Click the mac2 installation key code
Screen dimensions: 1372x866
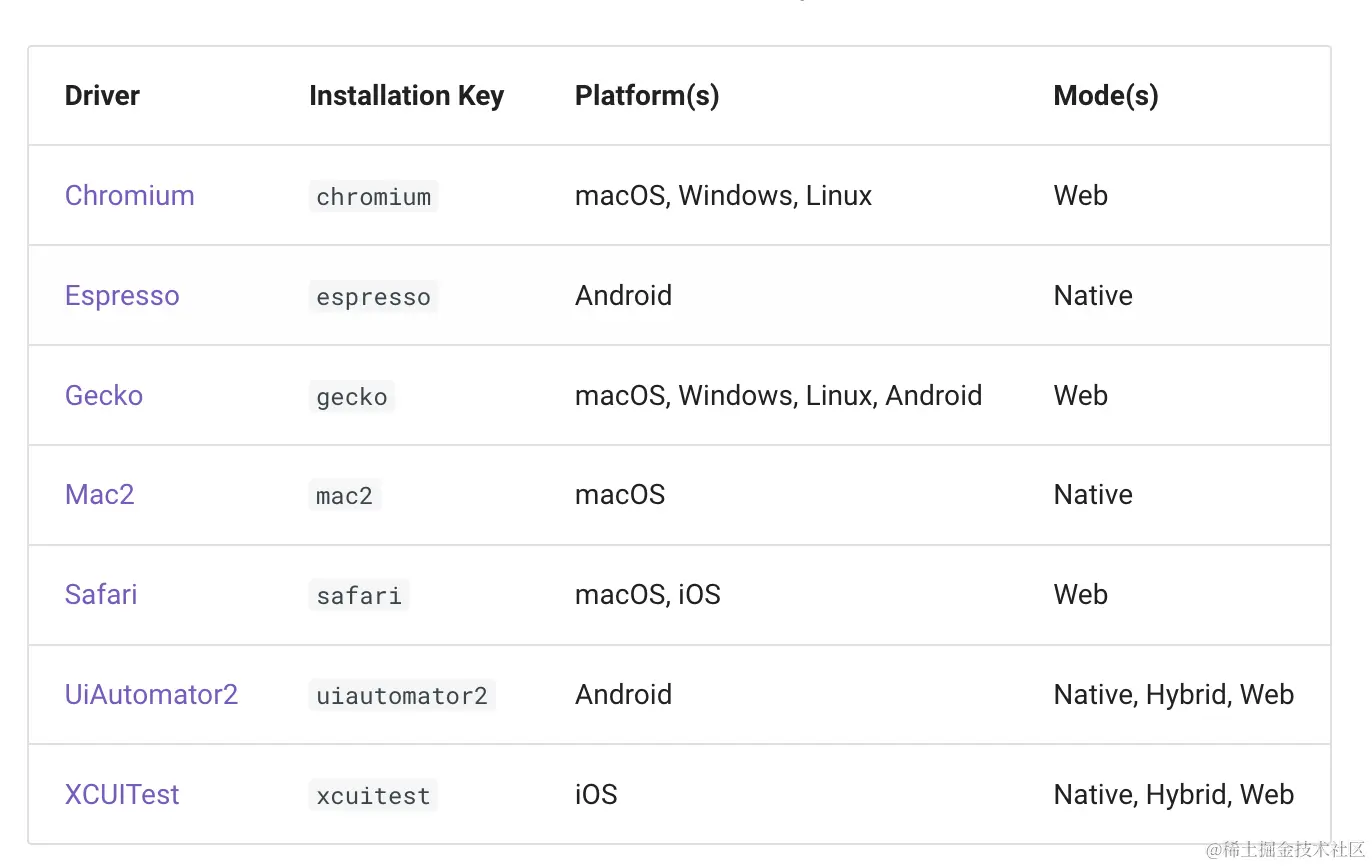[345, 496]
